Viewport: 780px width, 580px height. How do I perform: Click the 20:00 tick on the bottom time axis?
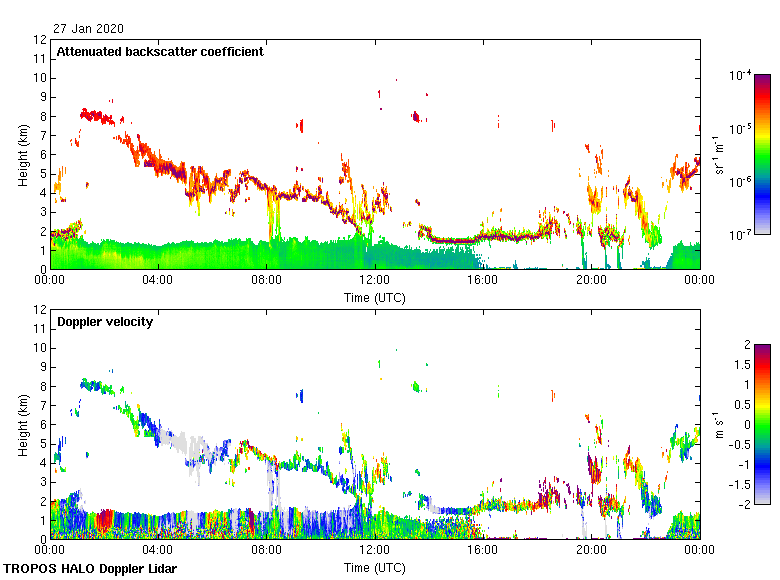pos(591,550)
